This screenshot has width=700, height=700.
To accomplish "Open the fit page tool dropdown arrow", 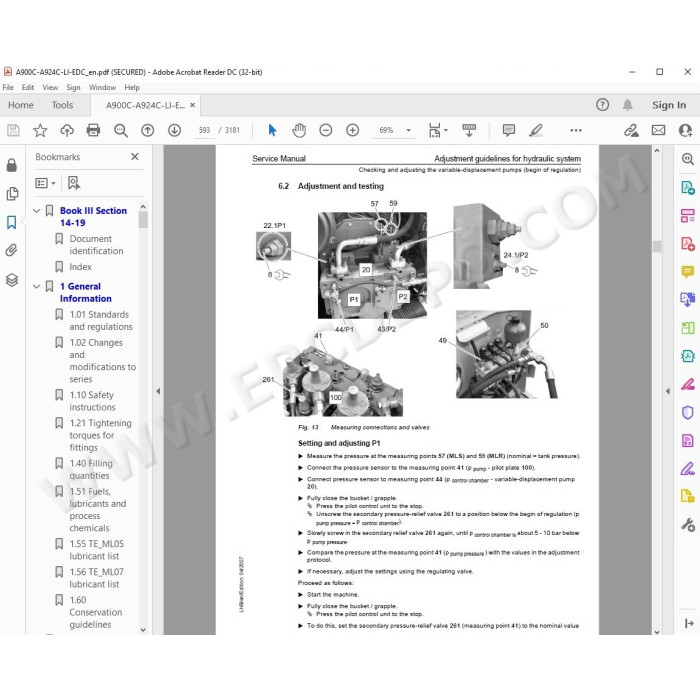I will [446, 130].
